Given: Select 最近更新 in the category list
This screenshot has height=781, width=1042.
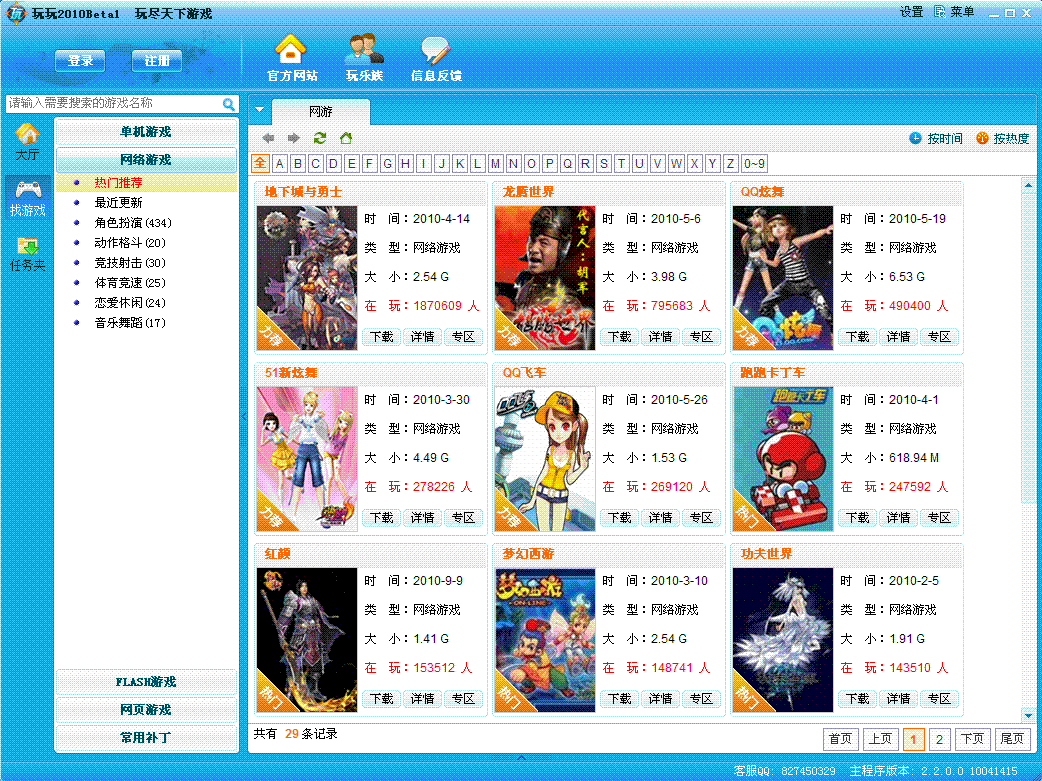Looking at the screenshot, I should pyautogui.click(x=118, y=203).
